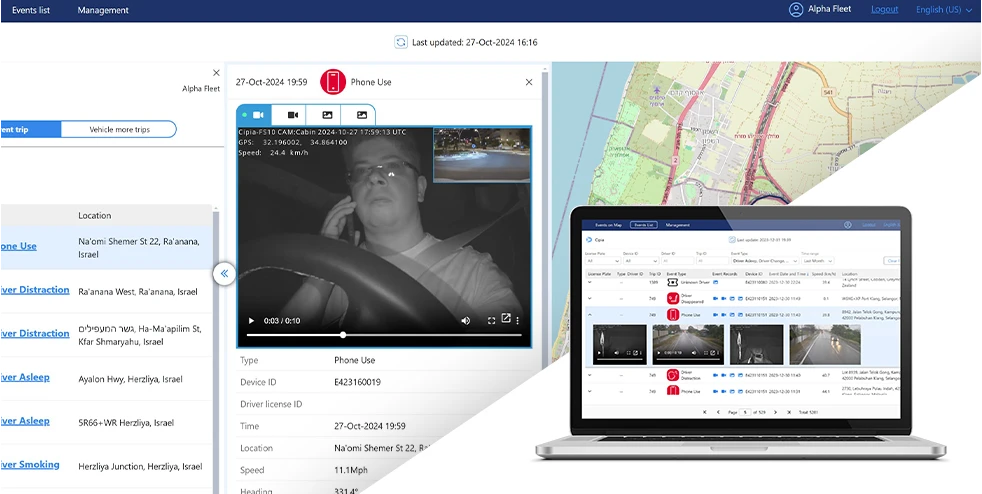This screenshot has height=494, width=982.
Task: Collapse the panel using the double-chevron button
Action: (x=224, y=273)
